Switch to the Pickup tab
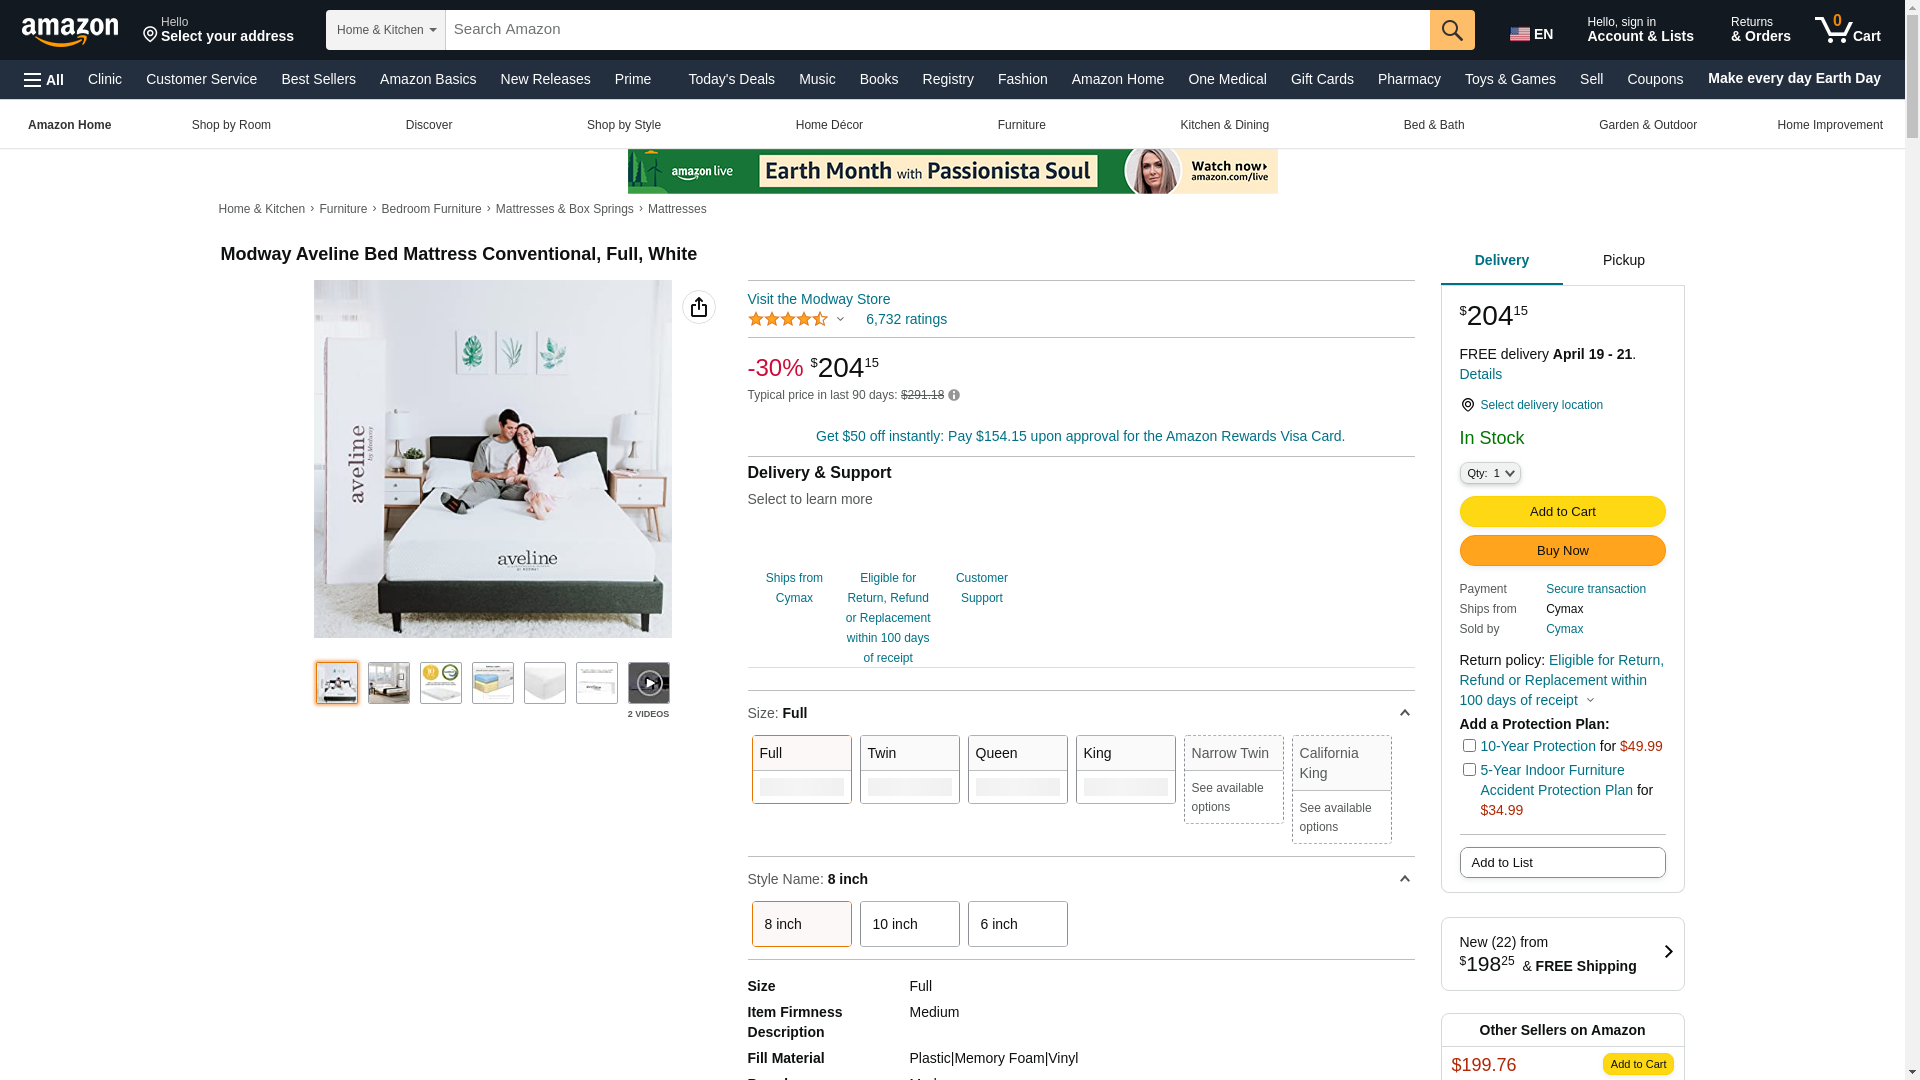This screenshot has height=1080, width=1920. coord(1622,261)
